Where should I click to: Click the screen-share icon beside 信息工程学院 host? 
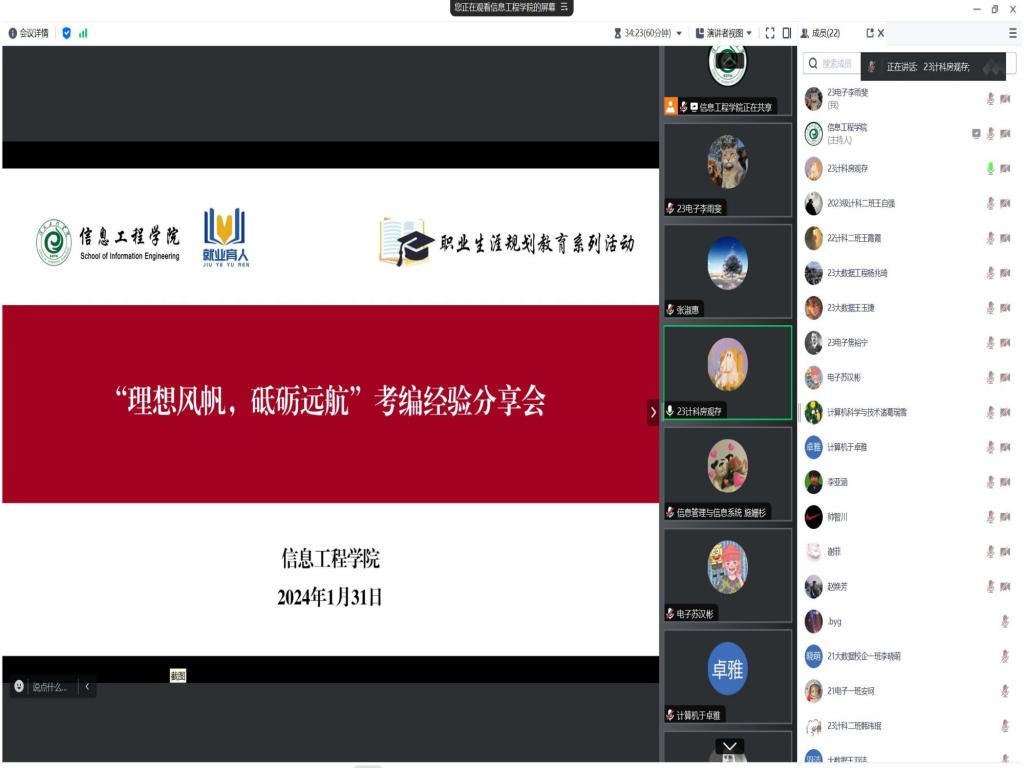pos(975,133)
